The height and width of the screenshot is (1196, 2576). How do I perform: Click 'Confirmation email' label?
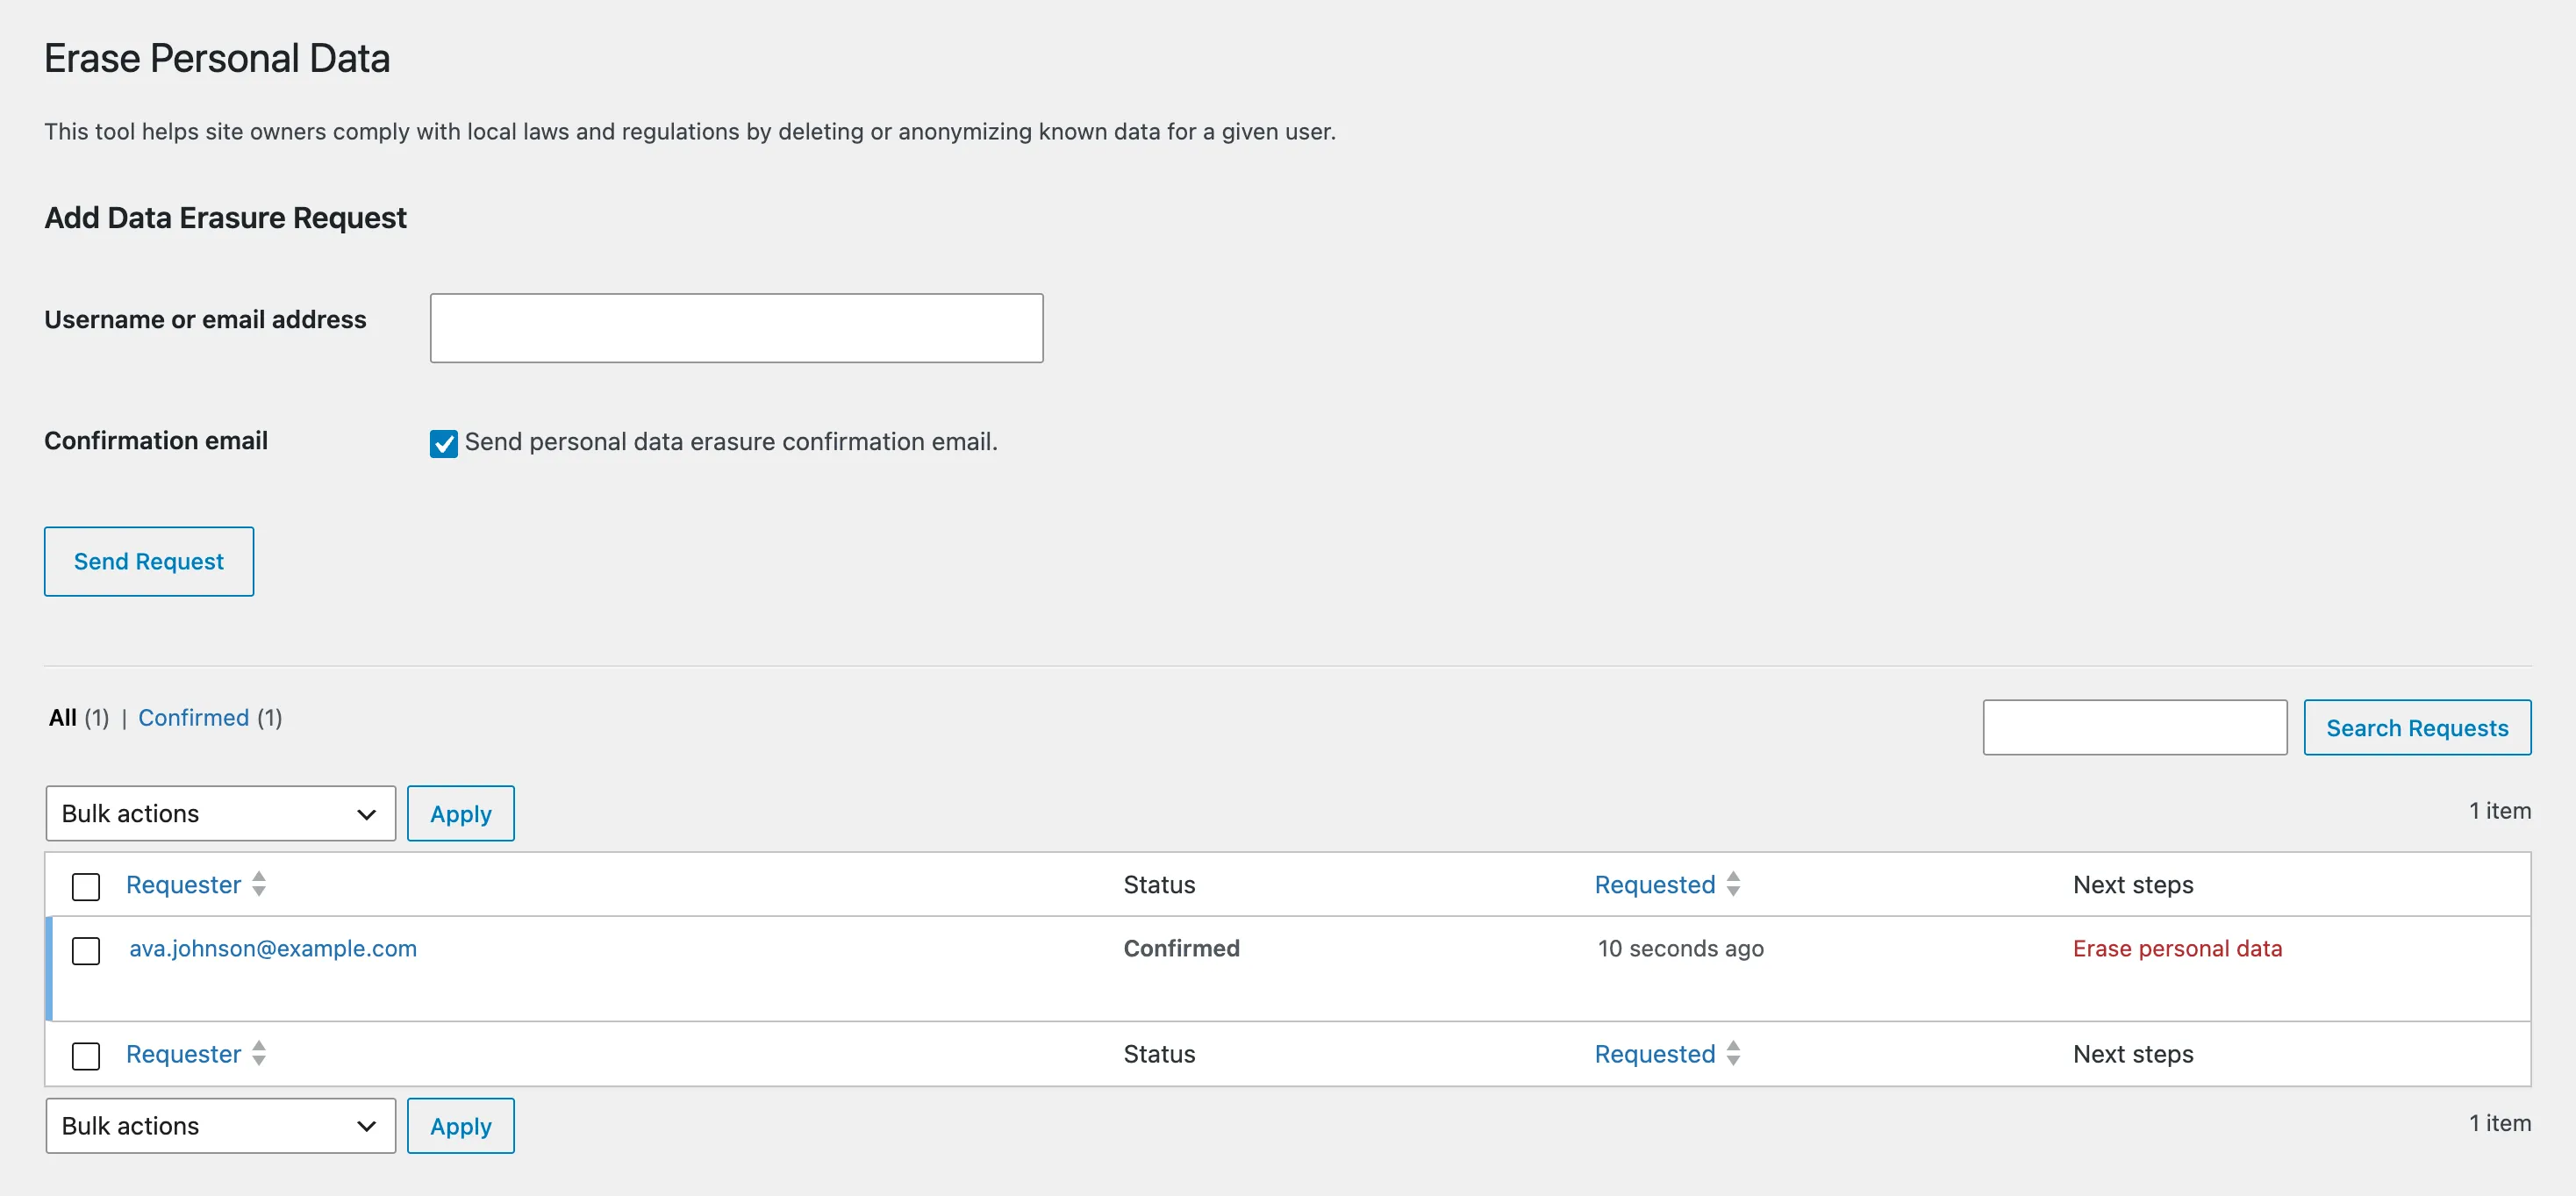(156, 441)
